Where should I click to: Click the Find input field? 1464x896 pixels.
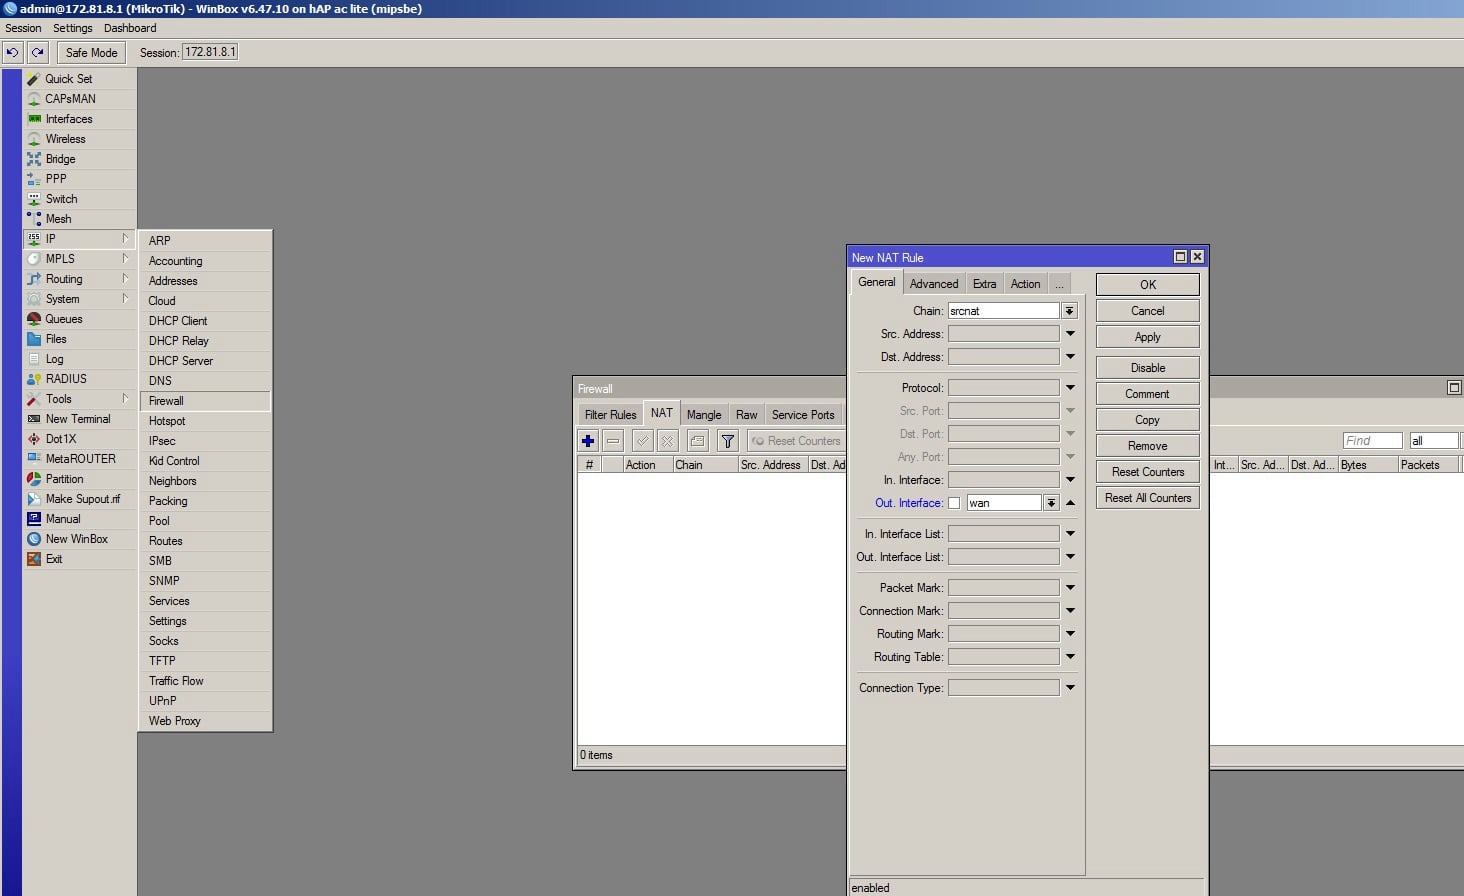1371,441
